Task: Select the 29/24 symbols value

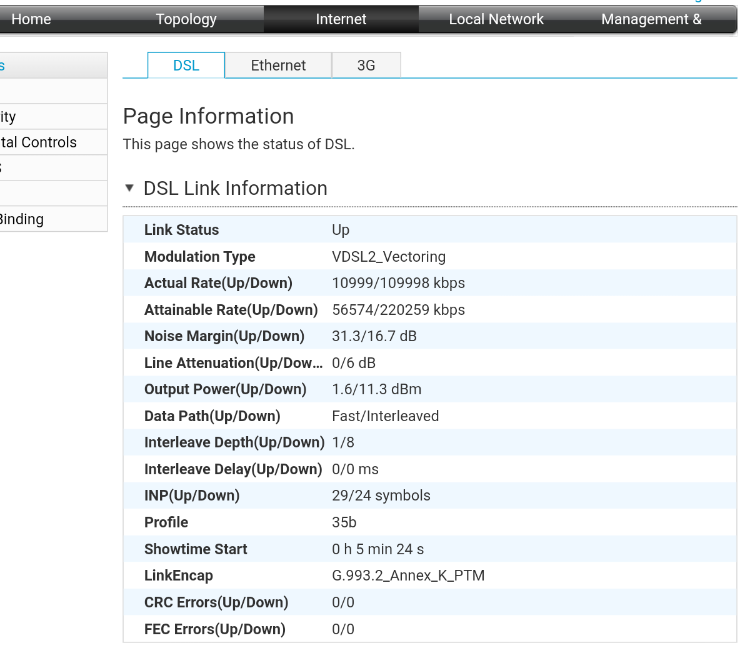Action: [381, 495]
